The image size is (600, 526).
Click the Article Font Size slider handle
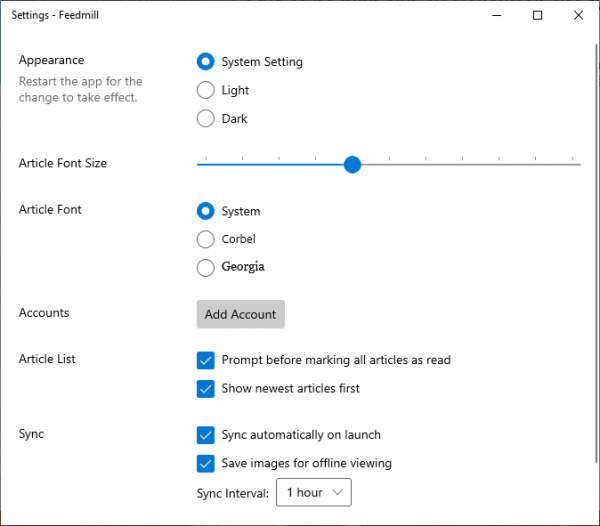[352, 164]
